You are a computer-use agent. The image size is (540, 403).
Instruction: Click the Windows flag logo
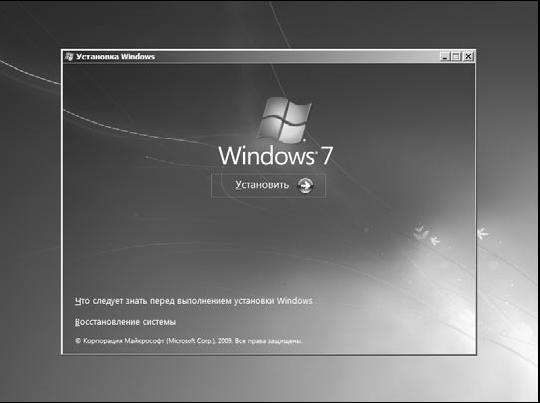284,120
